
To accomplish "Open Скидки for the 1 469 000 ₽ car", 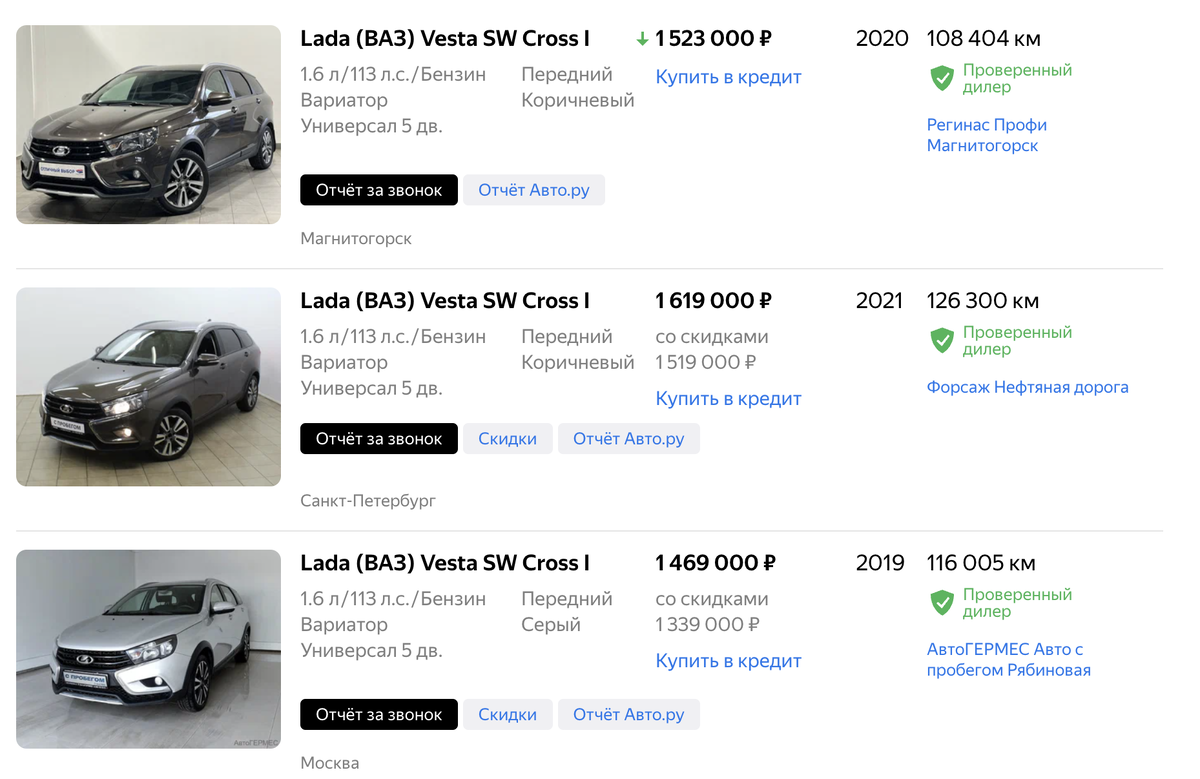I will tap(507, 714).
